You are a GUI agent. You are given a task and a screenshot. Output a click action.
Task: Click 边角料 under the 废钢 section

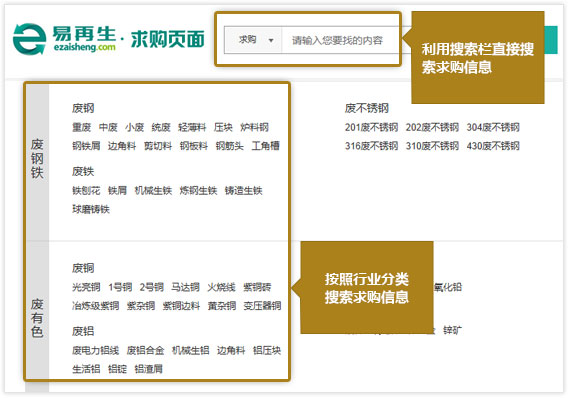click(122, 146)
